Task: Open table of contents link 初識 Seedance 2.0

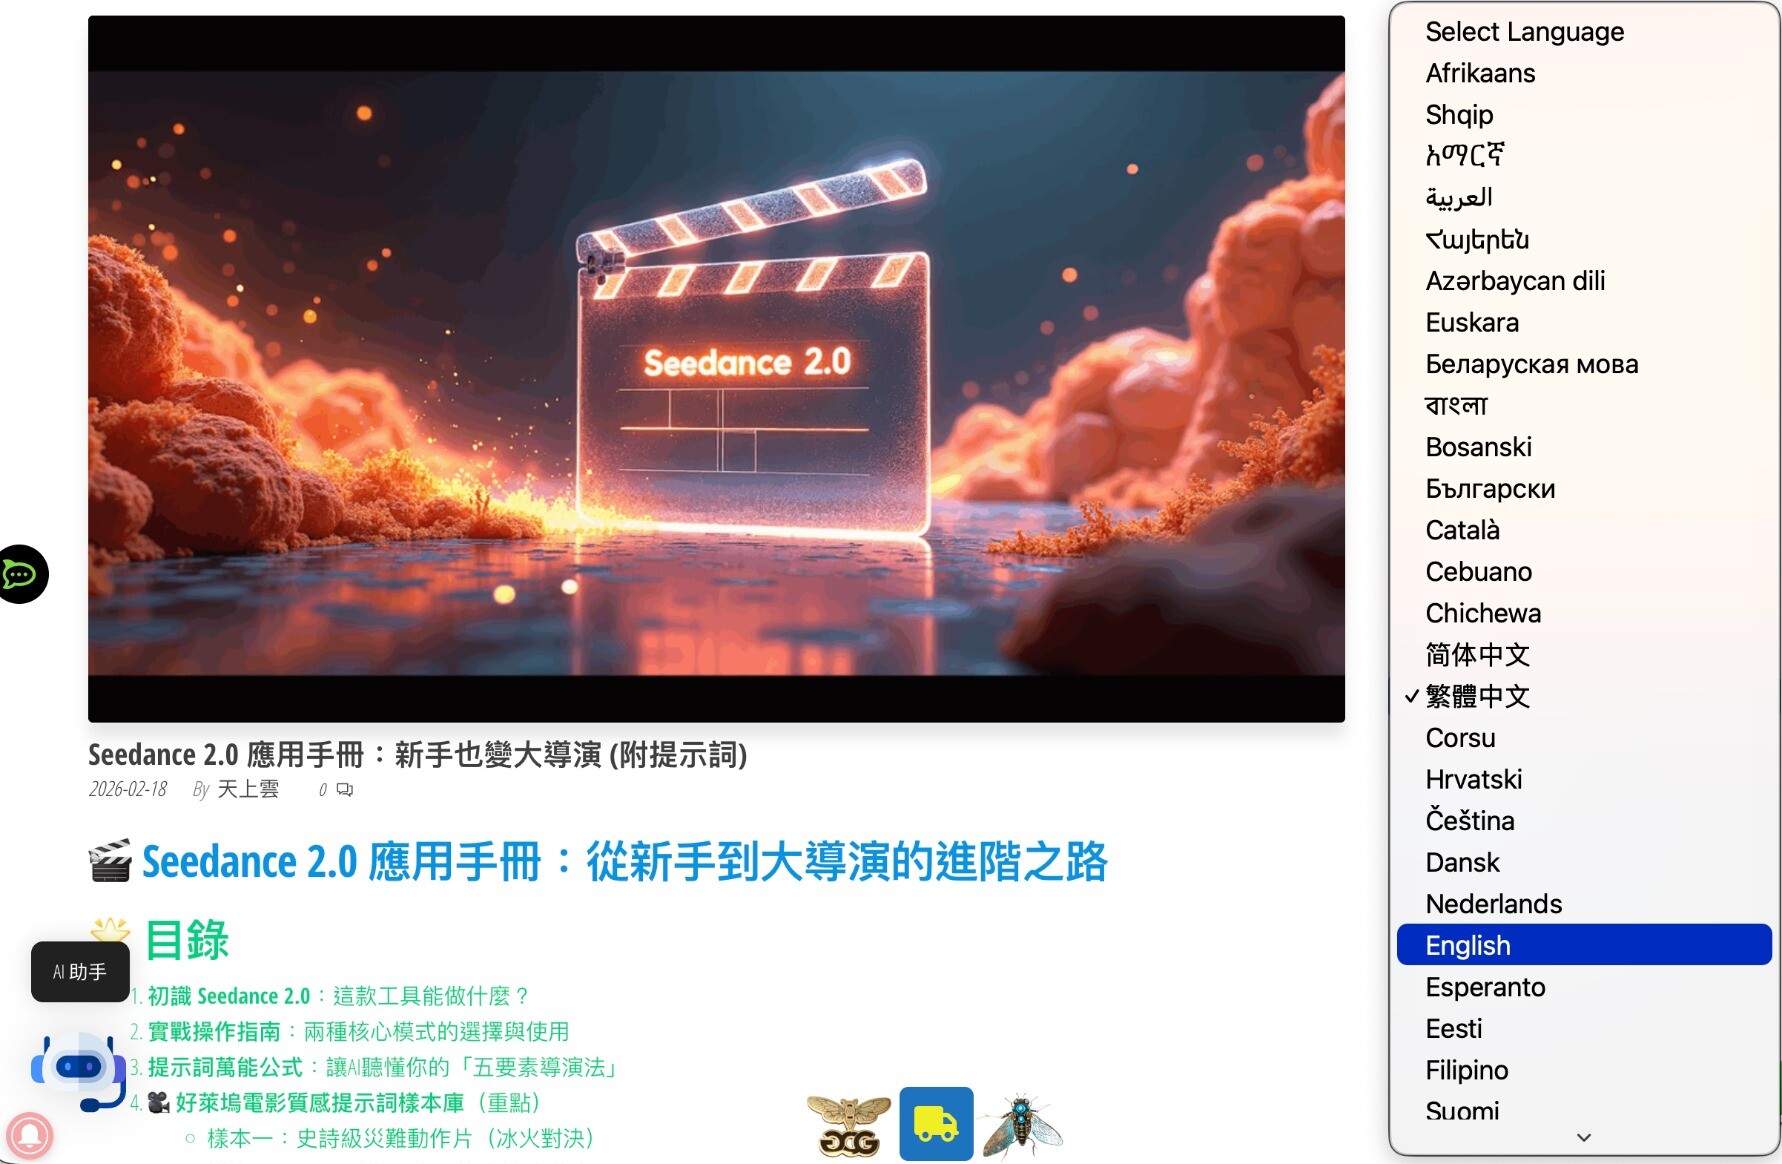Action: 229,996
